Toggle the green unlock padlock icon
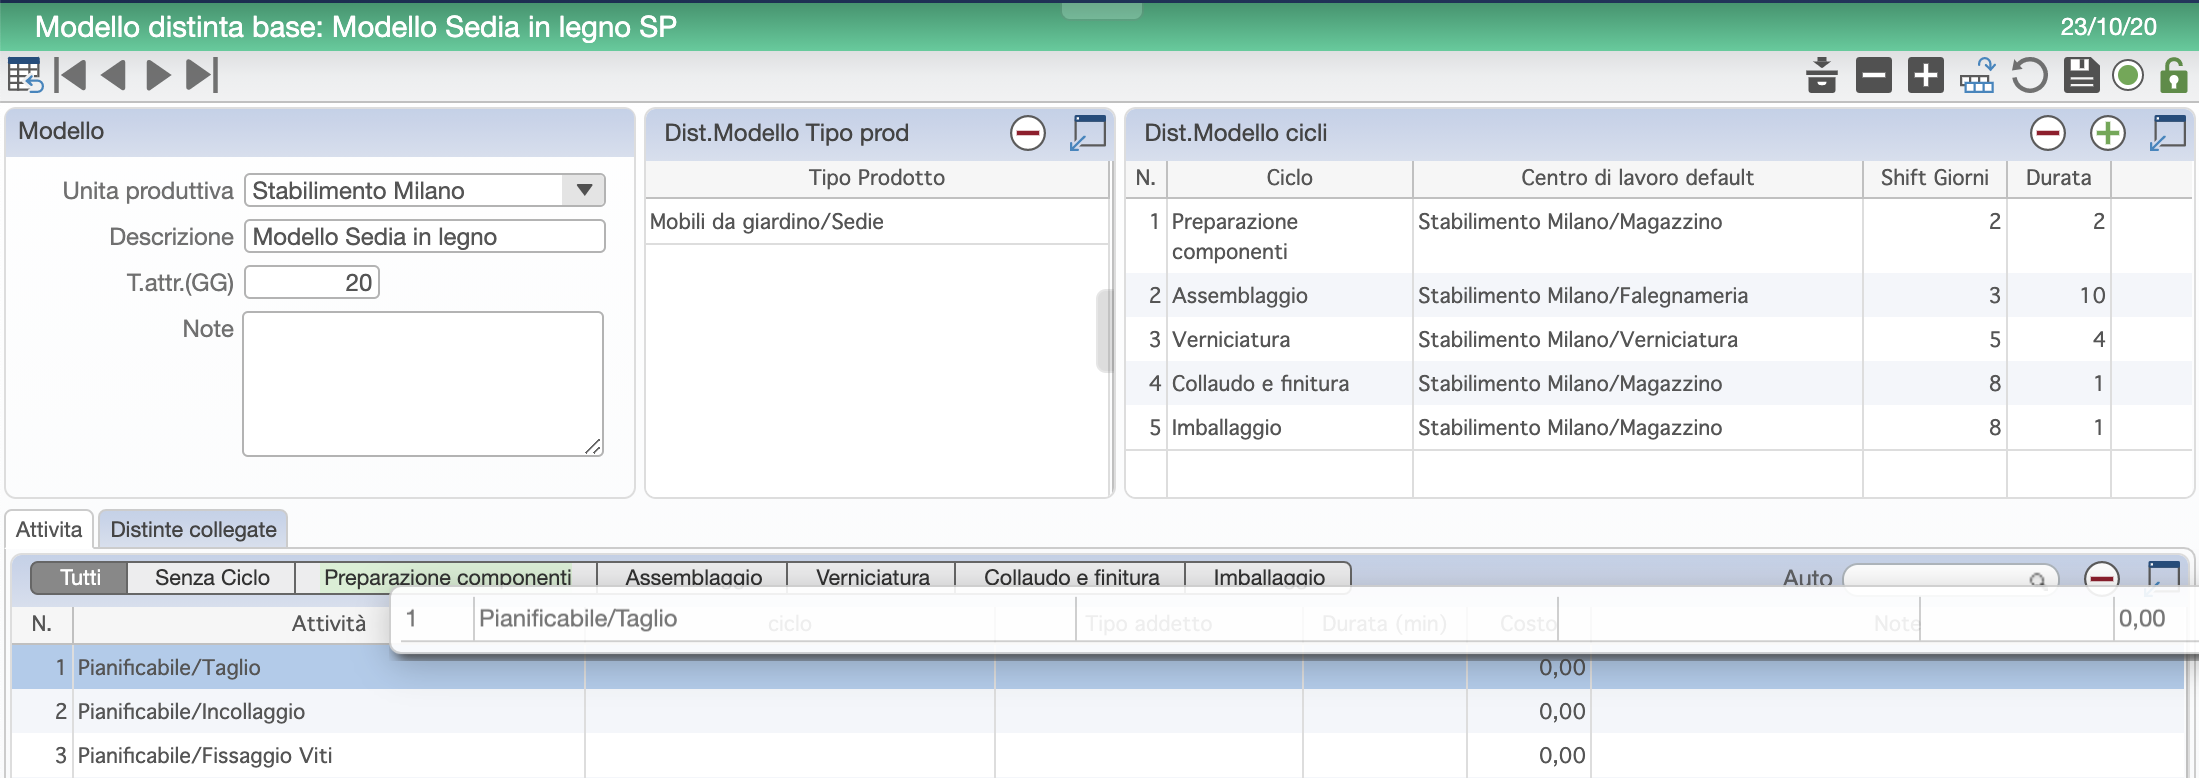Image resolution: width=2199 pixels, height=778 pixels. 2174,75
